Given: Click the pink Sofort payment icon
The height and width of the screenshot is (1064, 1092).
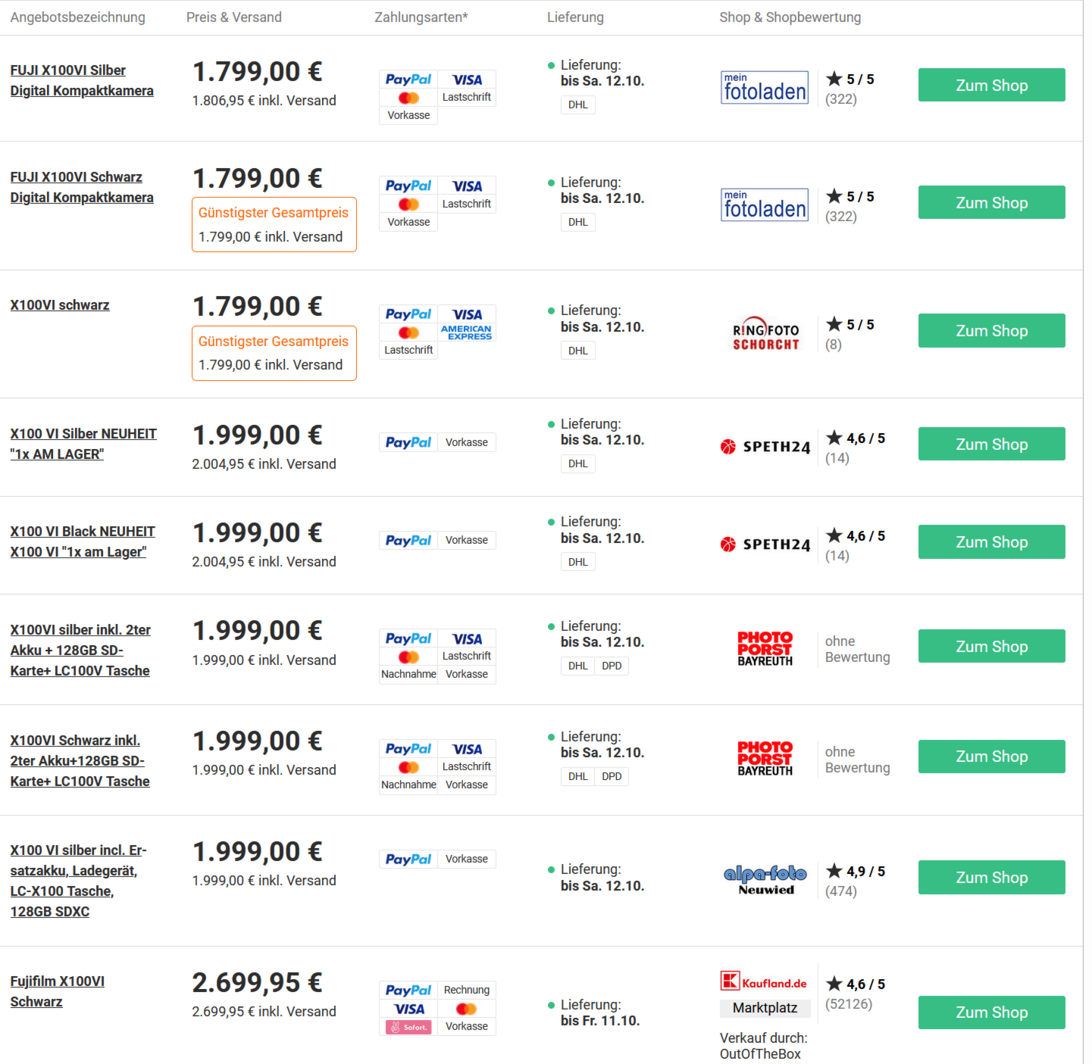Looking at the screenshot, I should pyautogui.click(x=408, y=1027).
